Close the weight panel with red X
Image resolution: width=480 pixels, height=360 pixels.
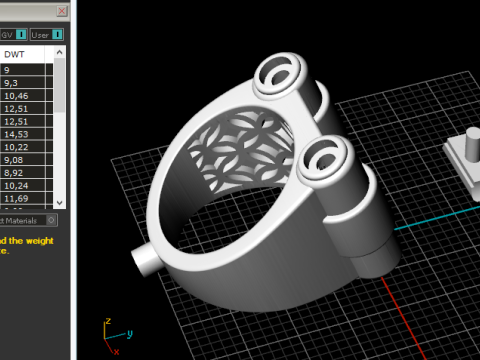point(62,11)
